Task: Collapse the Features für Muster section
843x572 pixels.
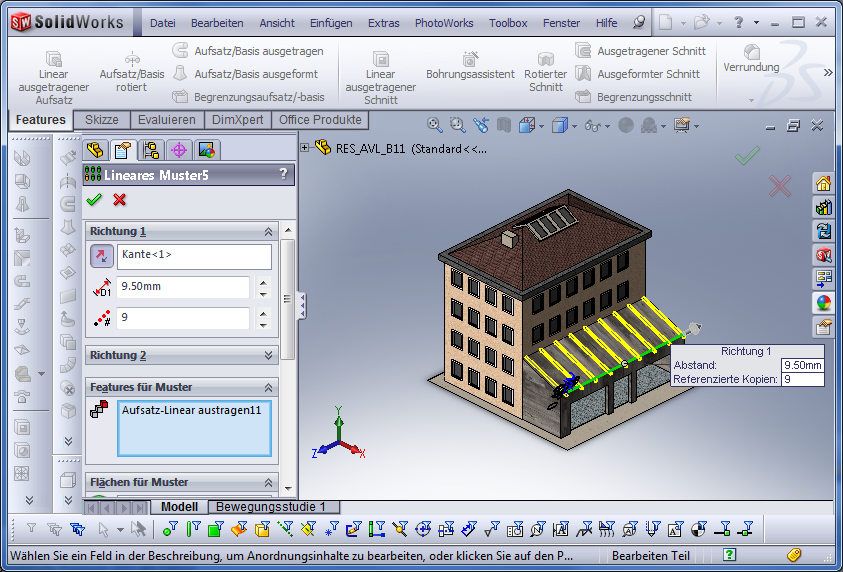Action: pos(268,387)
